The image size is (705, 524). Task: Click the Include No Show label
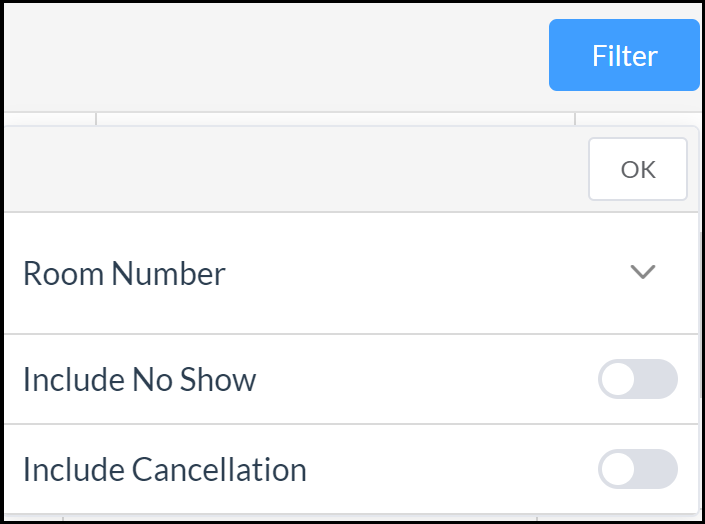point(139,380)
